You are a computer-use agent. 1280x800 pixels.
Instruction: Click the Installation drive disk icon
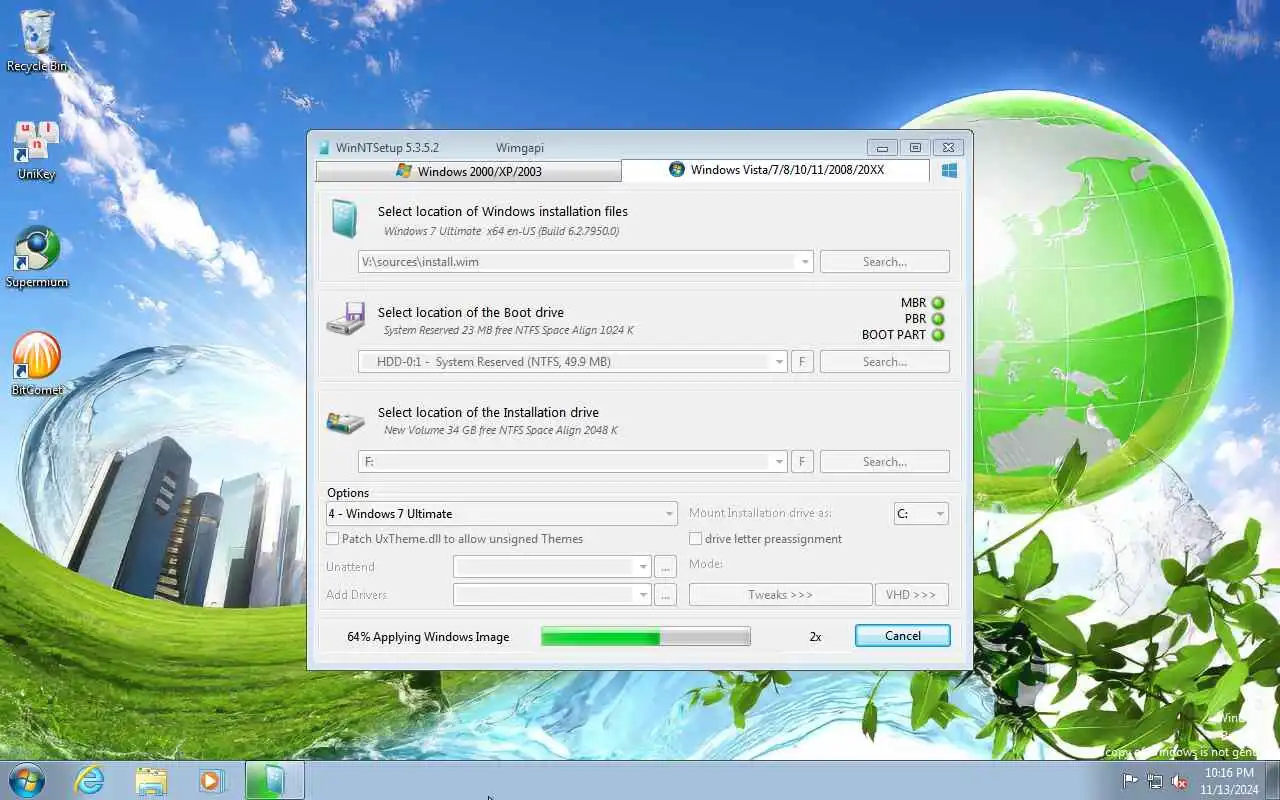click(x=345, y=421)
